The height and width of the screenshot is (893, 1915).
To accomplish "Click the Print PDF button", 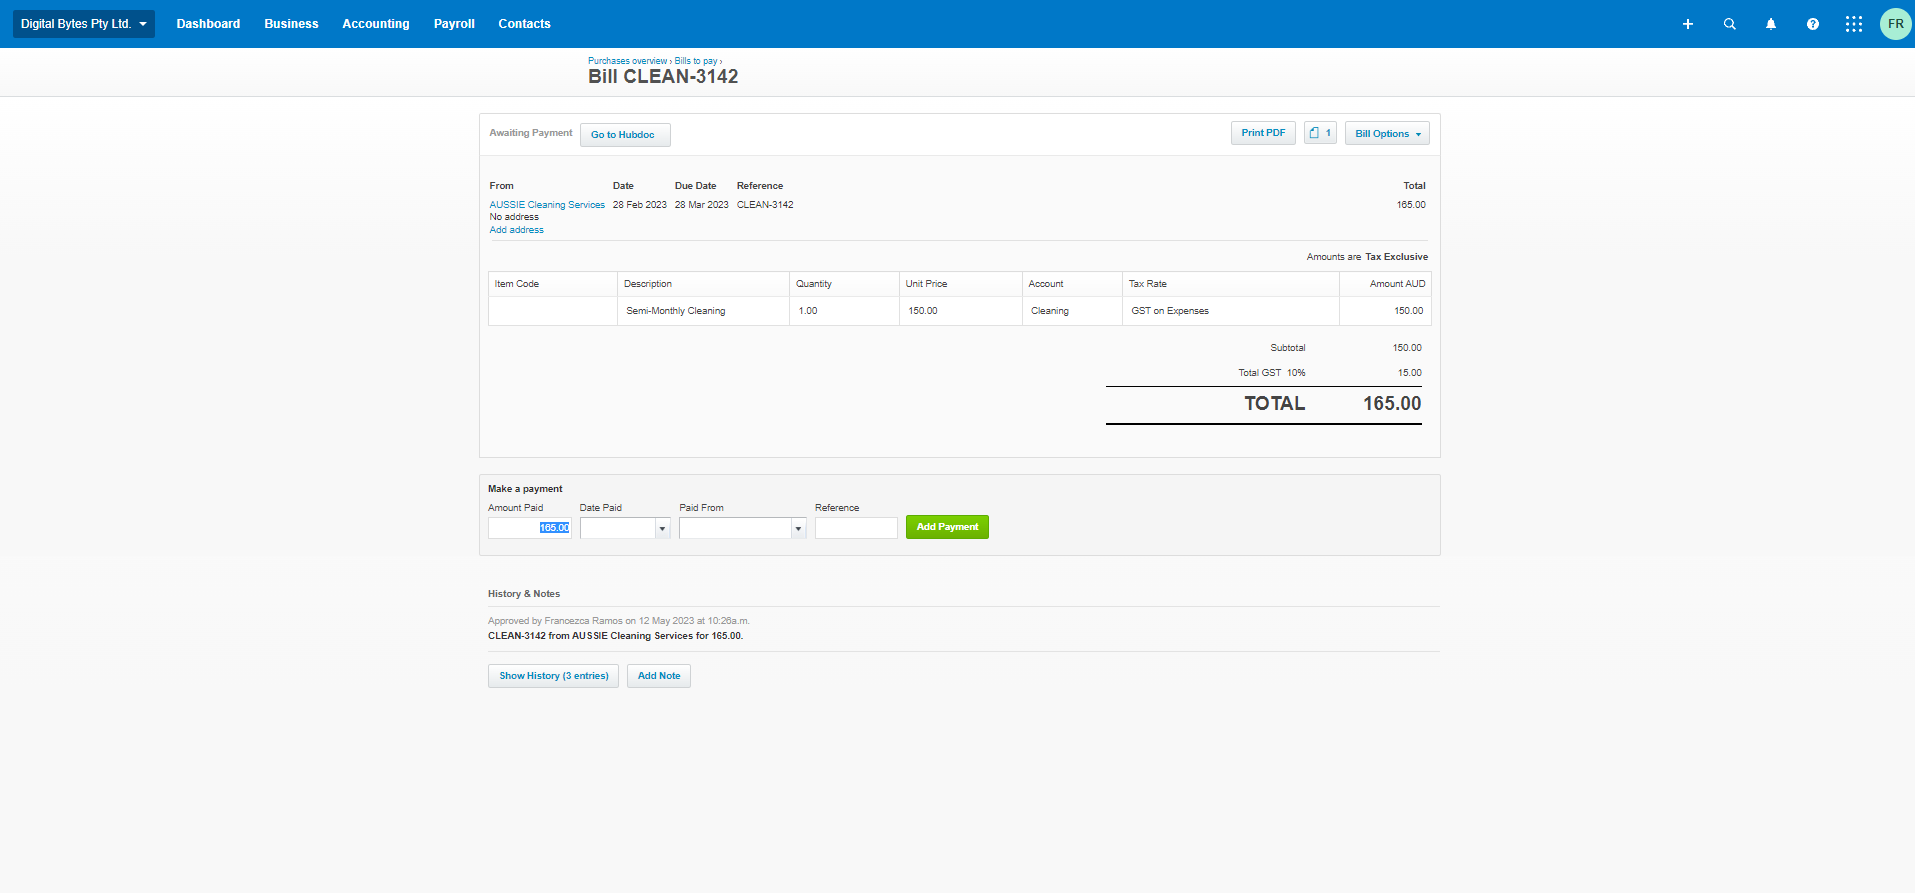I will pyautogui.click(x=1263, y=133).
